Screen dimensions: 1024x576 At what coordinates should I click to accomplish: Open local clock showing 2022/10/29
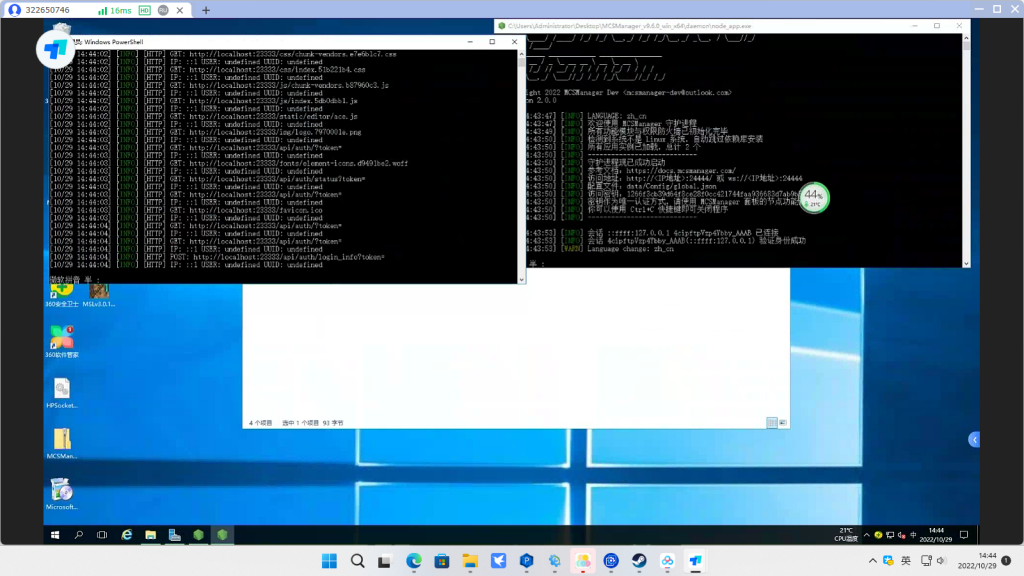pyautogui.click(x=977, y=561)
